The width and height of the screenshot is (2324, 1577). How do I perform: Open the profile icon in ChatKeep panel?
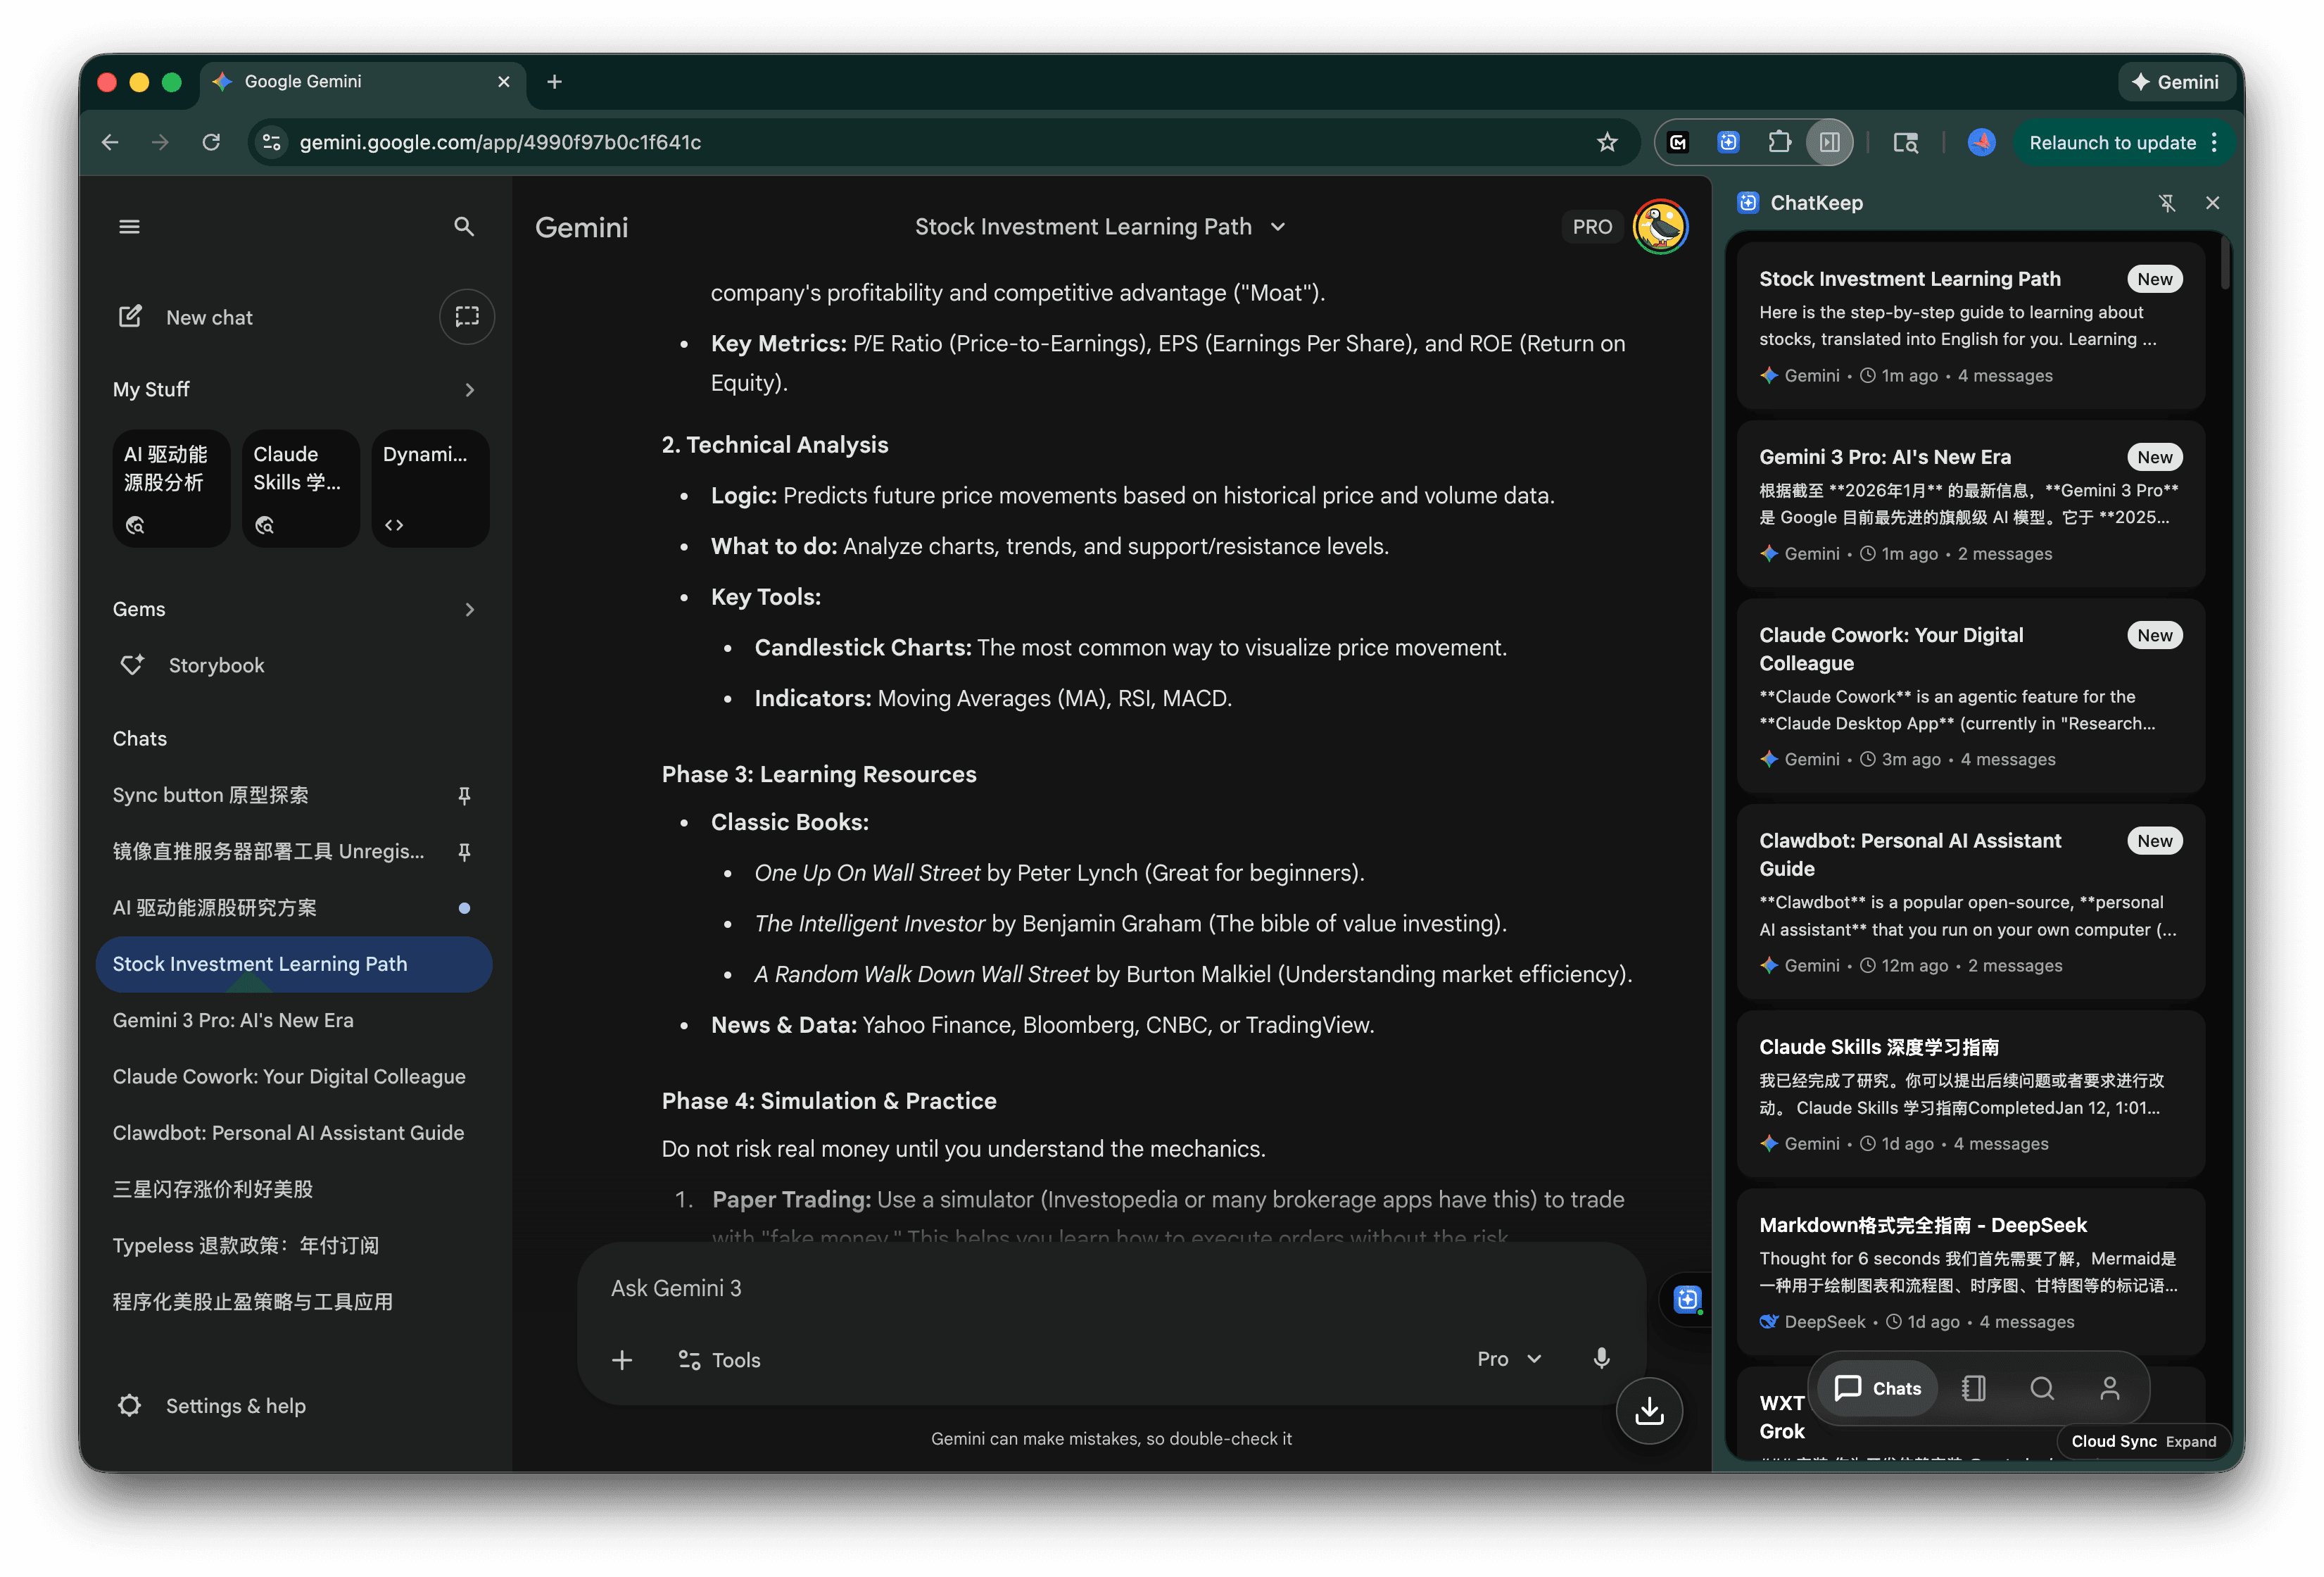(x=2111, y=1388)
